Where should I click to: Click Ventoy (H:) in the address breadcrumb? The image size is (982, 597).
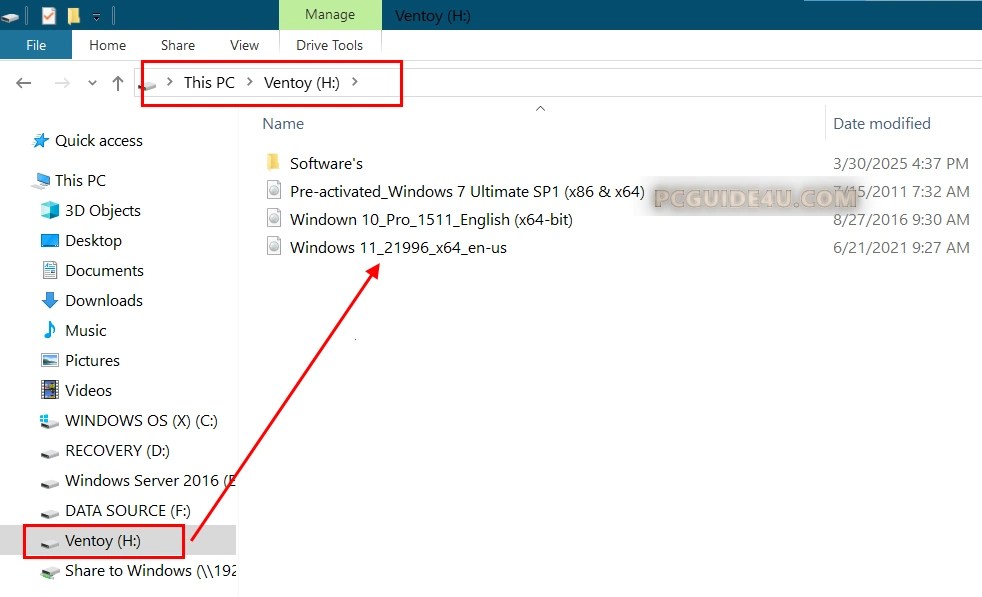(x=301, y=83)
